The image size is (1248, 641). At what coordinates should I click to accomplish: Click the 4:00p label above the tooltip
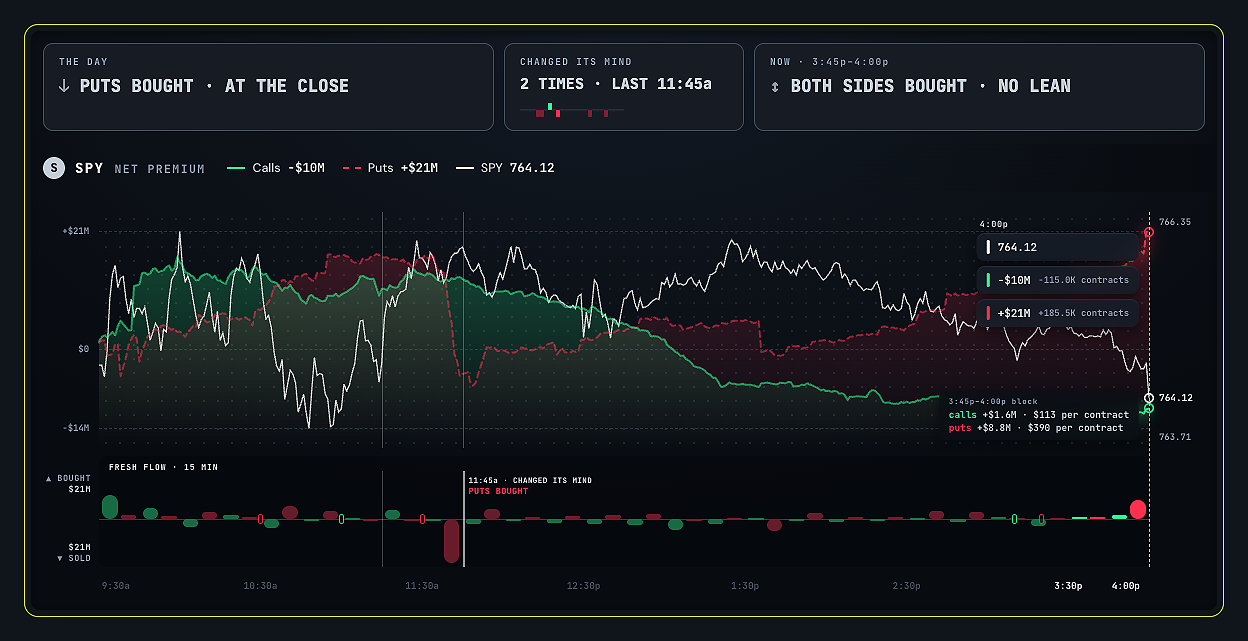pyautogui.click(x=994, y=224)
